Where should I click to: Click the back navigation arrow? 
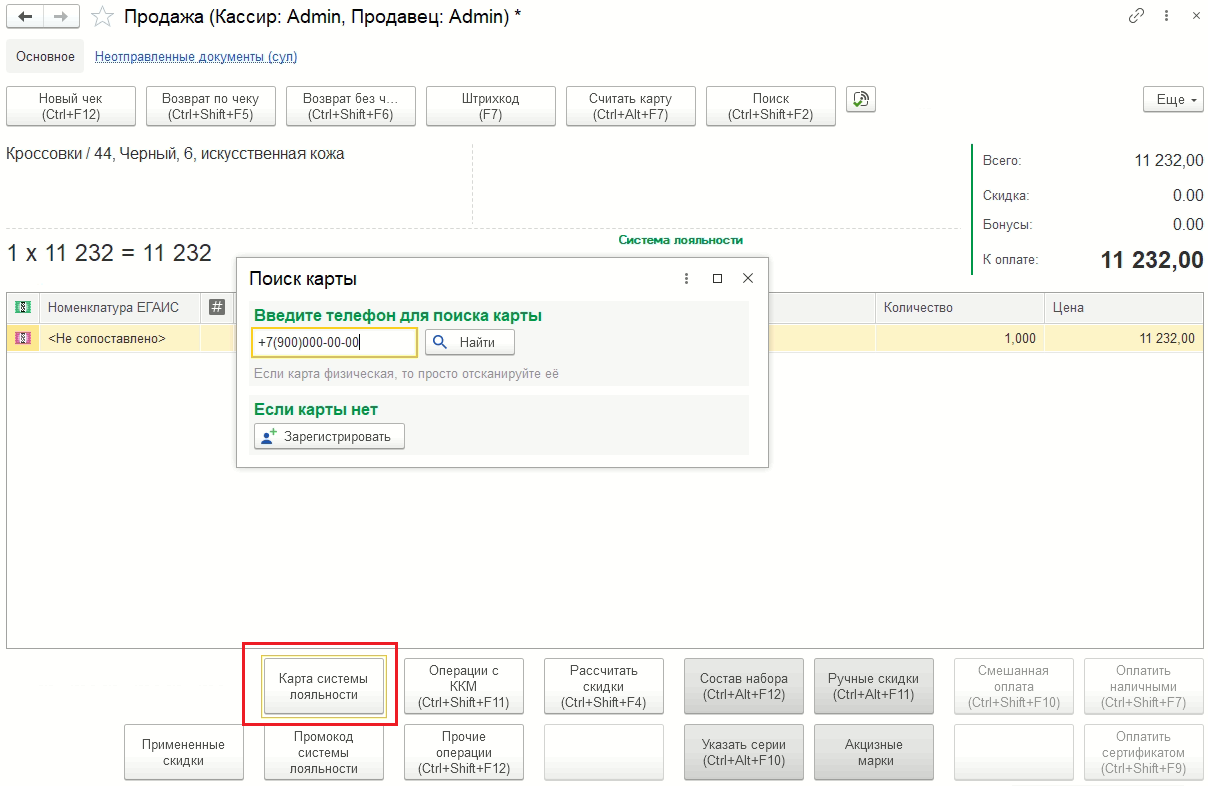click(26, 17)
